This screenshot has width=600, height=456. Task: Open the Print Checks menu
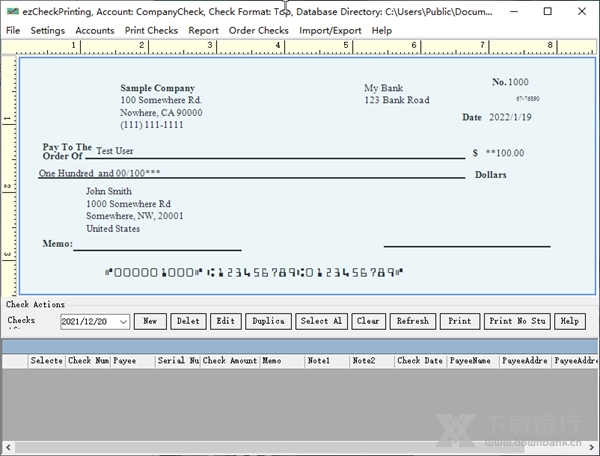[x=151, y=30]
